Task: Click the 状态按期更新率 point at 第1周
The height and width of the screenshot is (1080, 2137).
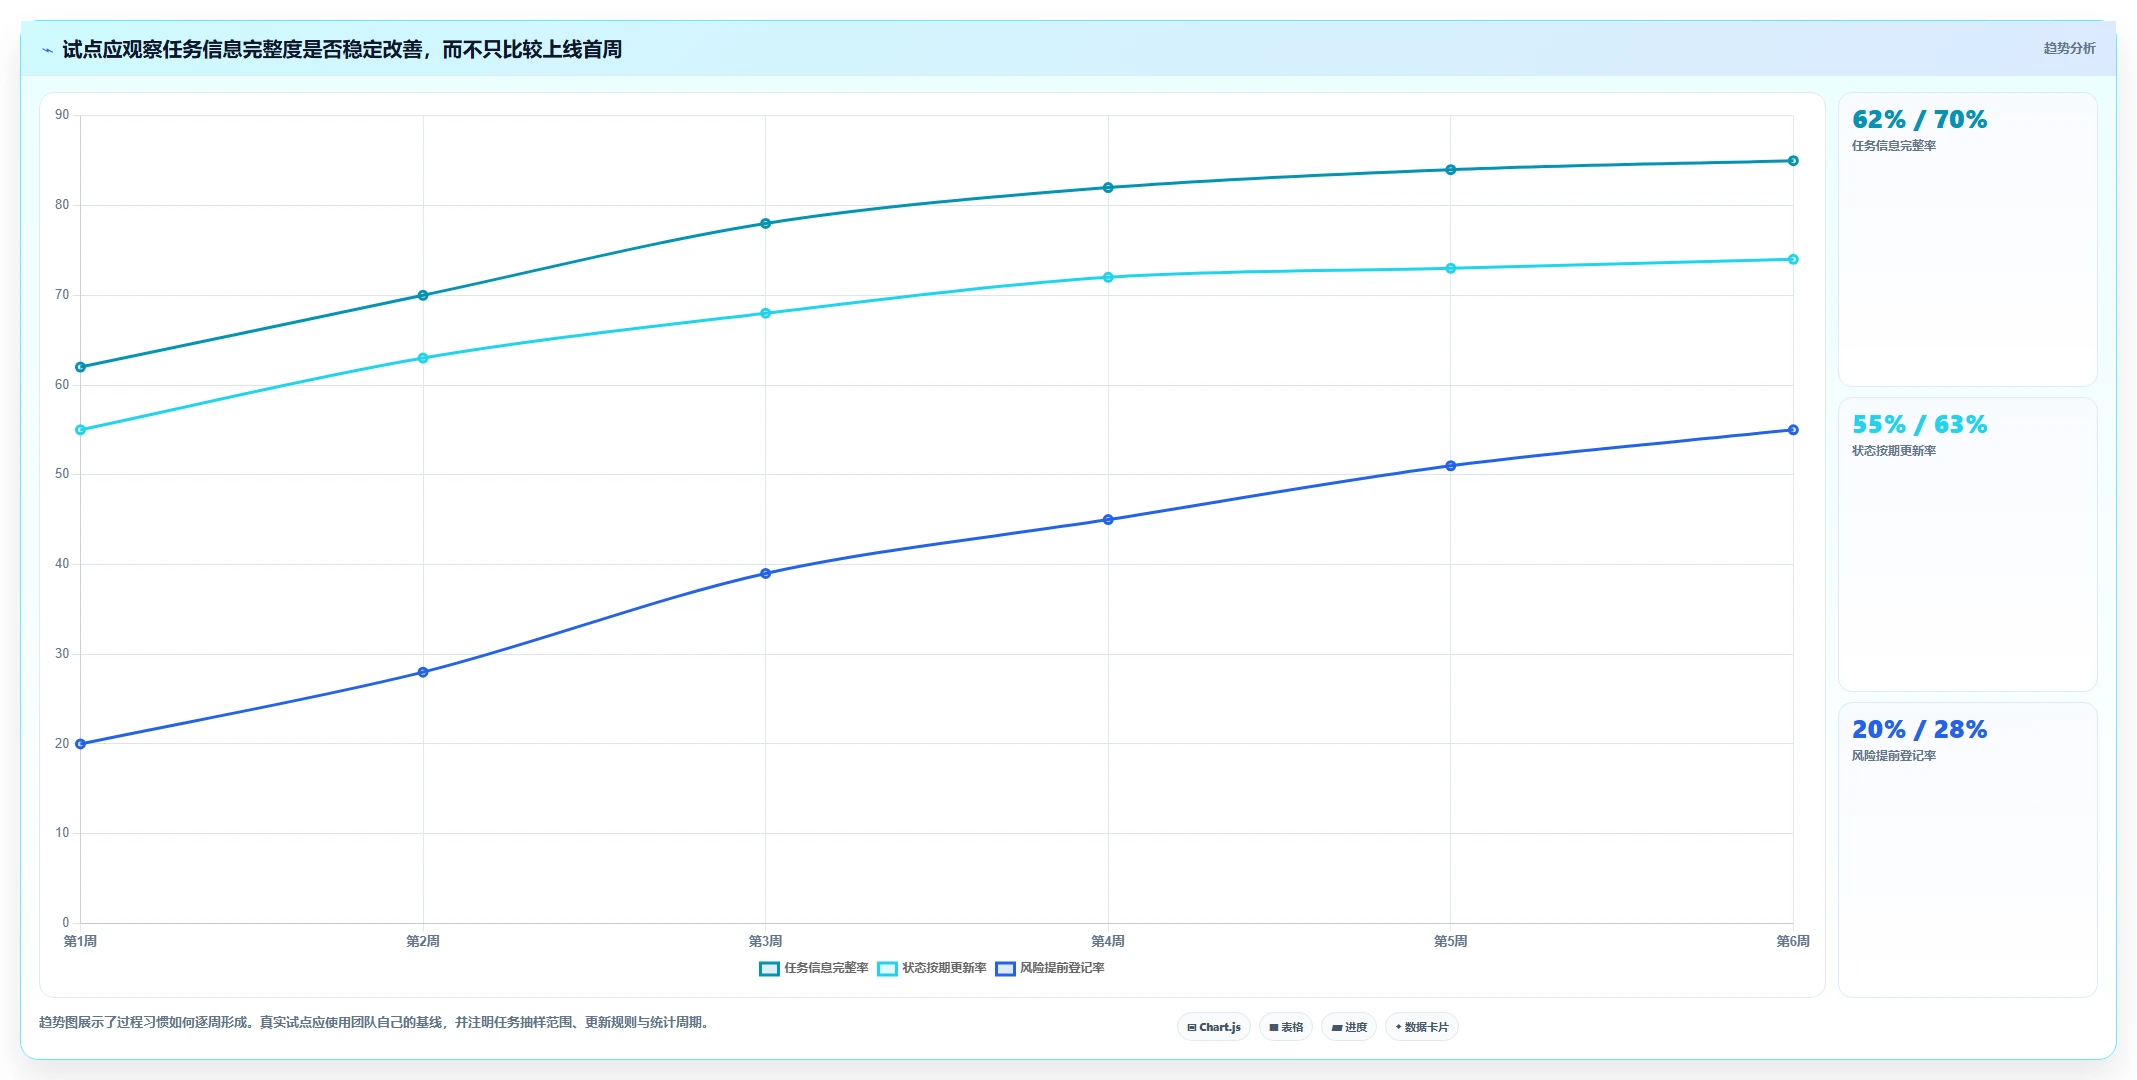Action: [81, 430]
